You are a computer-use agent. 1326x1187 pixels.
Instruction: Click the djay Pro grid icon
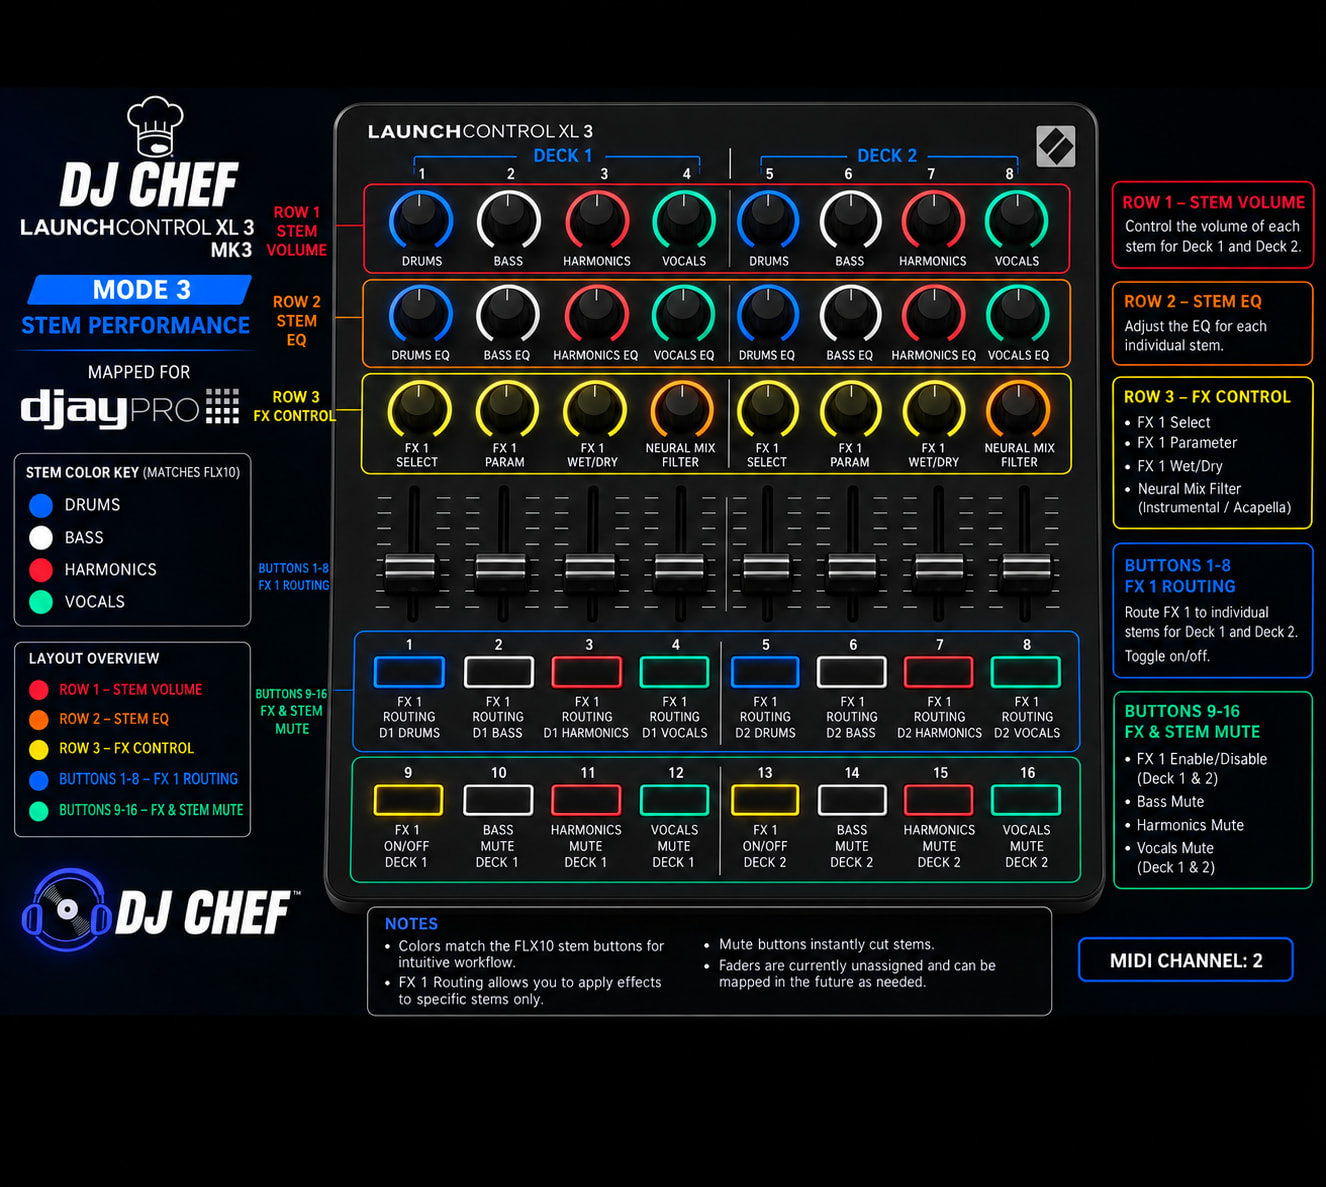[222, 407]
